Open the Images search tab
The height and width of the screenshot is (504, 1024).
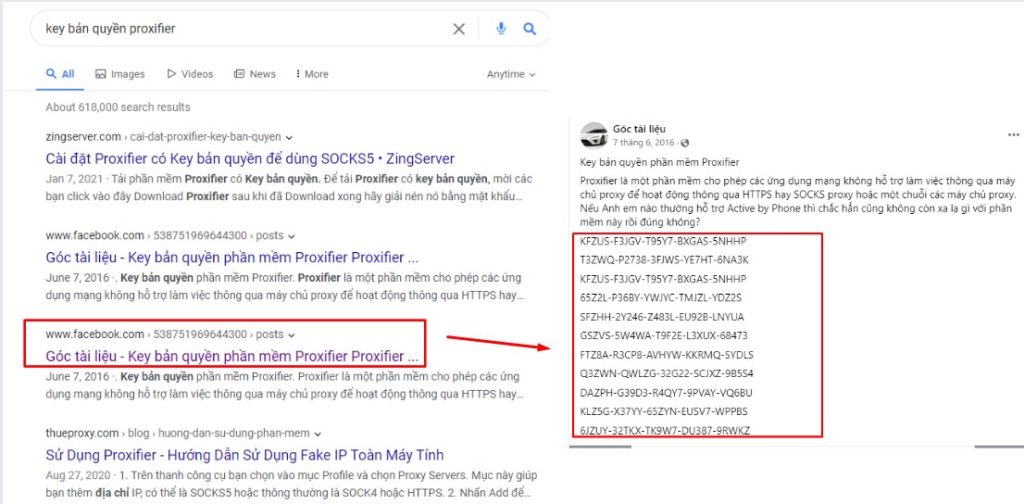pos(120,74)
